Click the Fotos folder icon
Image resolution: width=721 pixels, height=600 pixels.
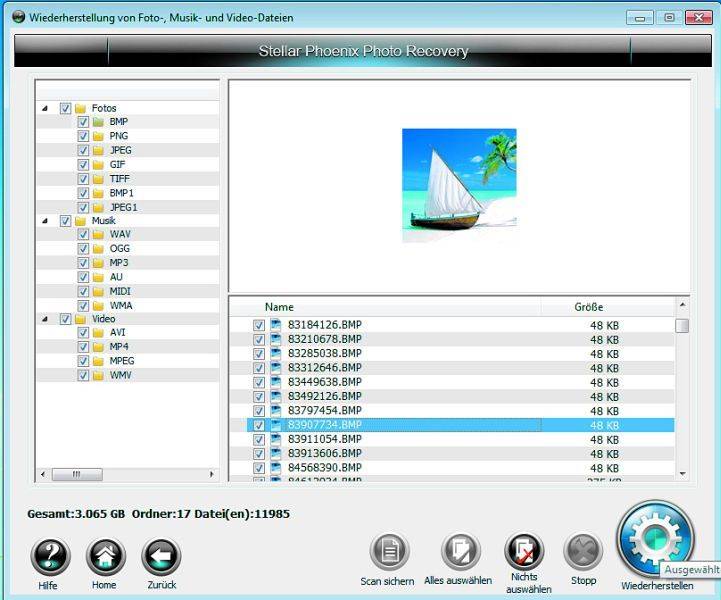pos(80,109)
